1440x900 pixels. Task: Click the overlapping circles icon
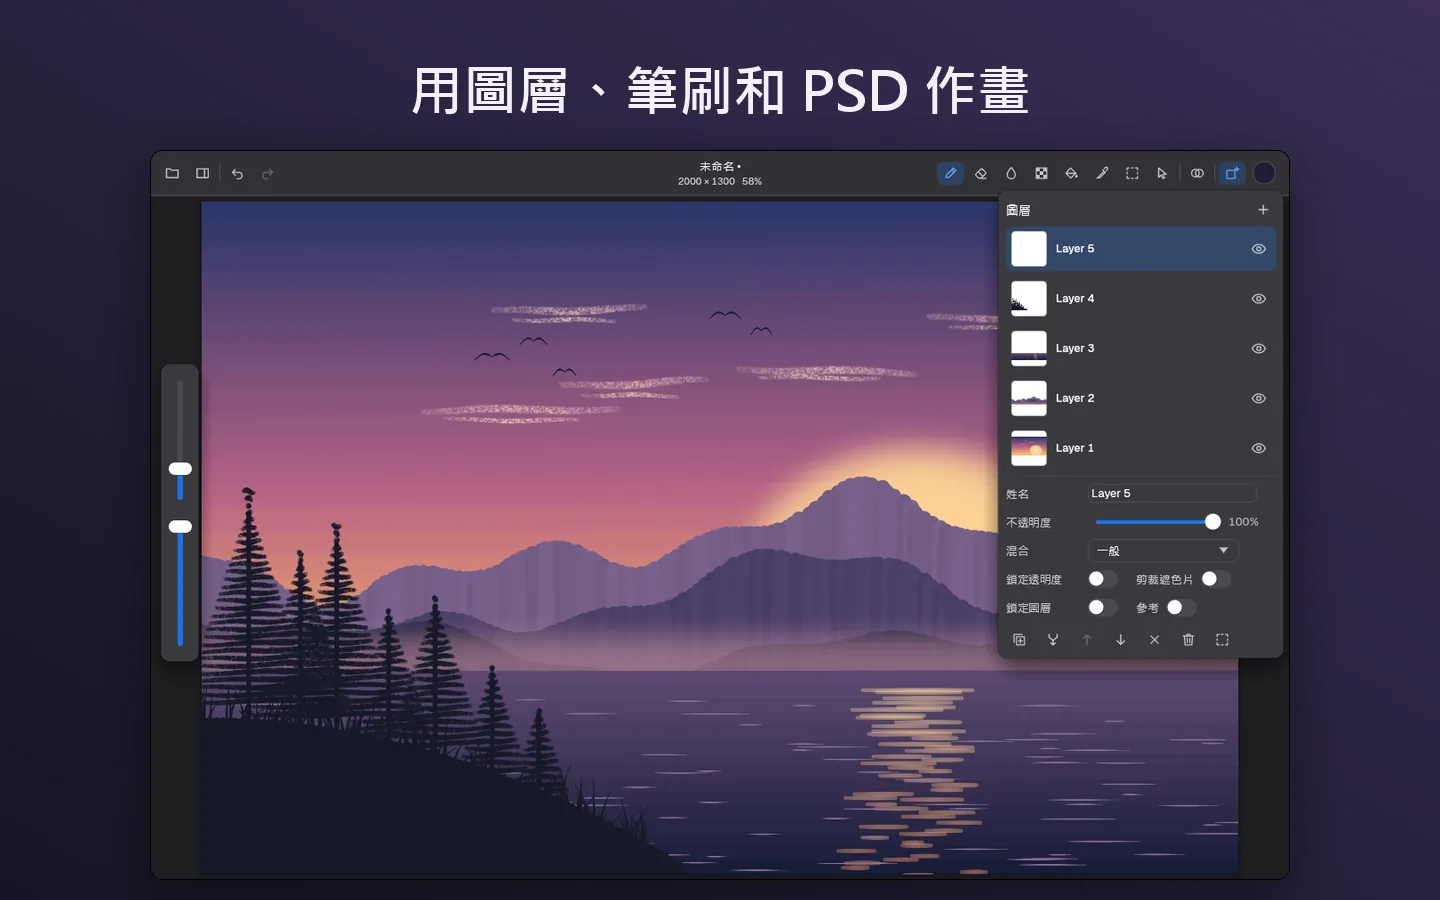click(x=1197, y=173)
